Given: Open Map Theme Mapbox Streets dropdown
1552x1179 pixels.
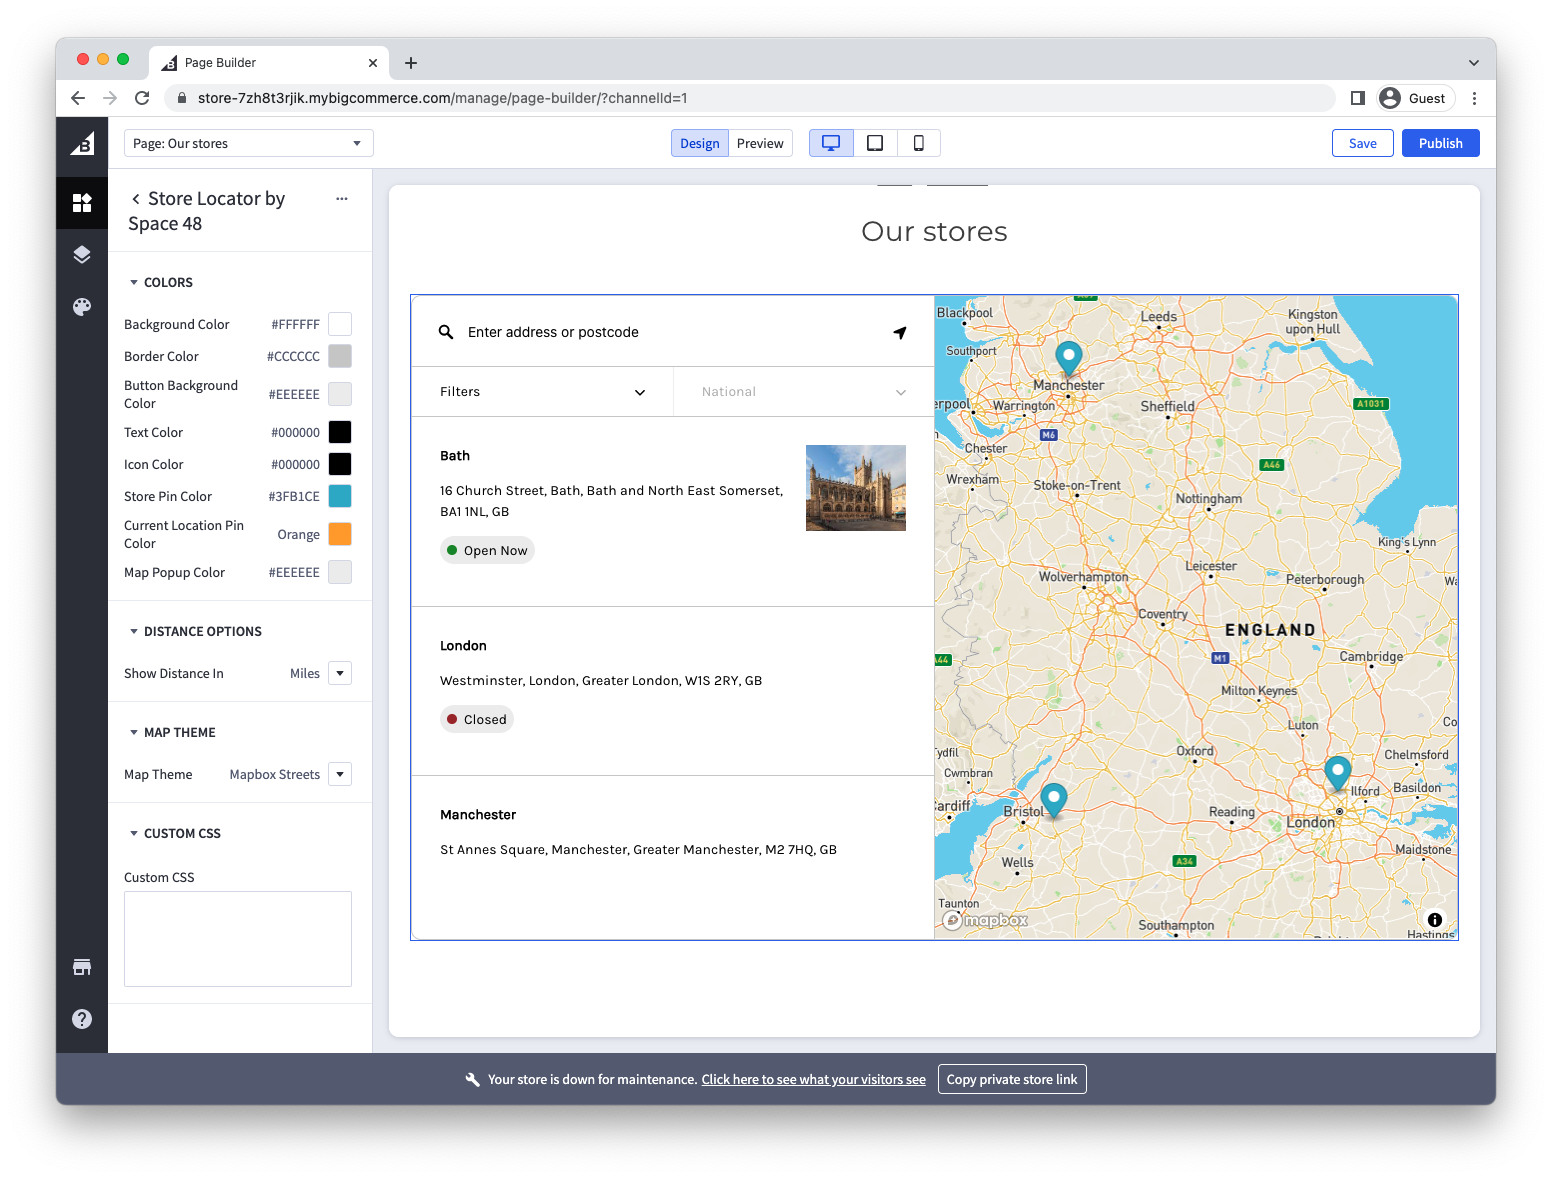Looking at the screenshot, I should 340,775.
